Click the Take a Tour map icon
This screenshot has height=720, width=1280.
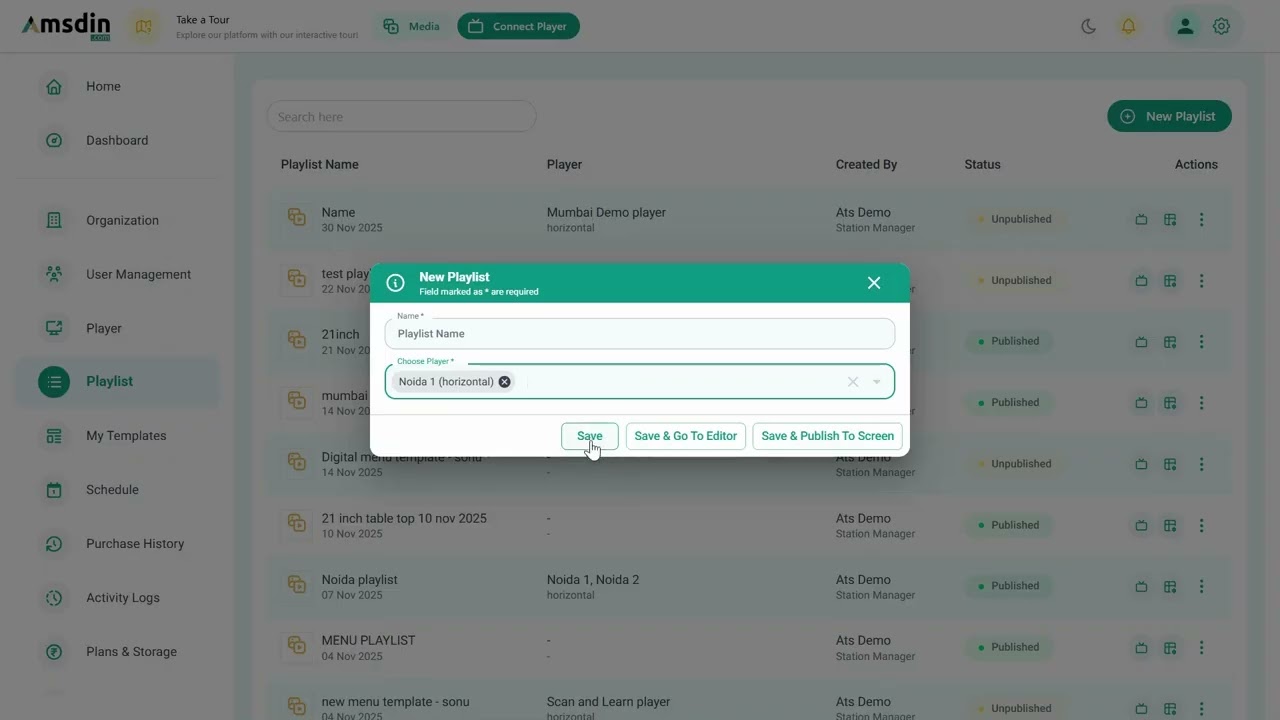(144, 27)
